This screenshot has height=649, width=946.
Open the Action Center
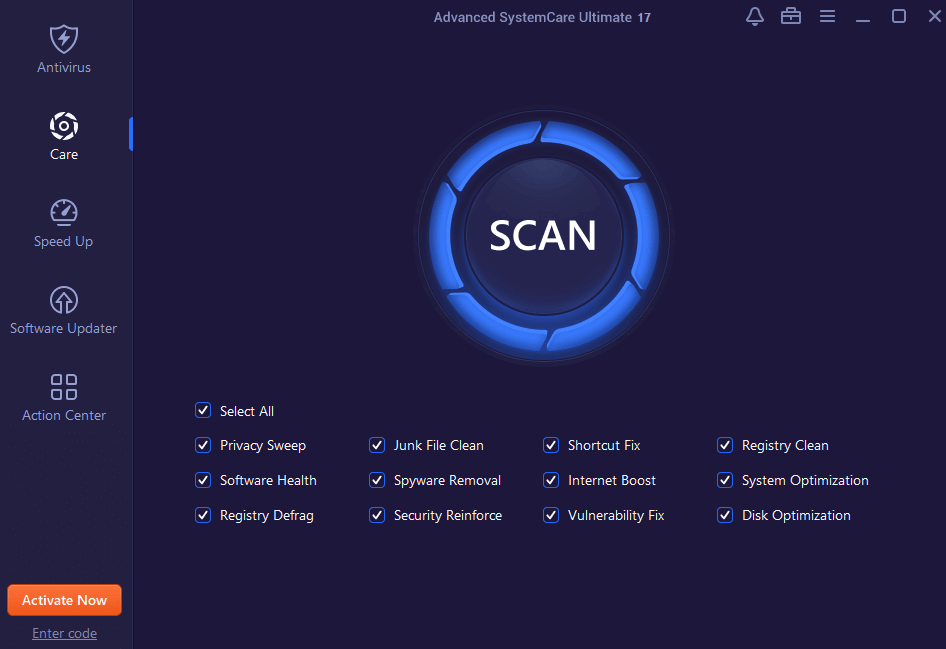63,396
